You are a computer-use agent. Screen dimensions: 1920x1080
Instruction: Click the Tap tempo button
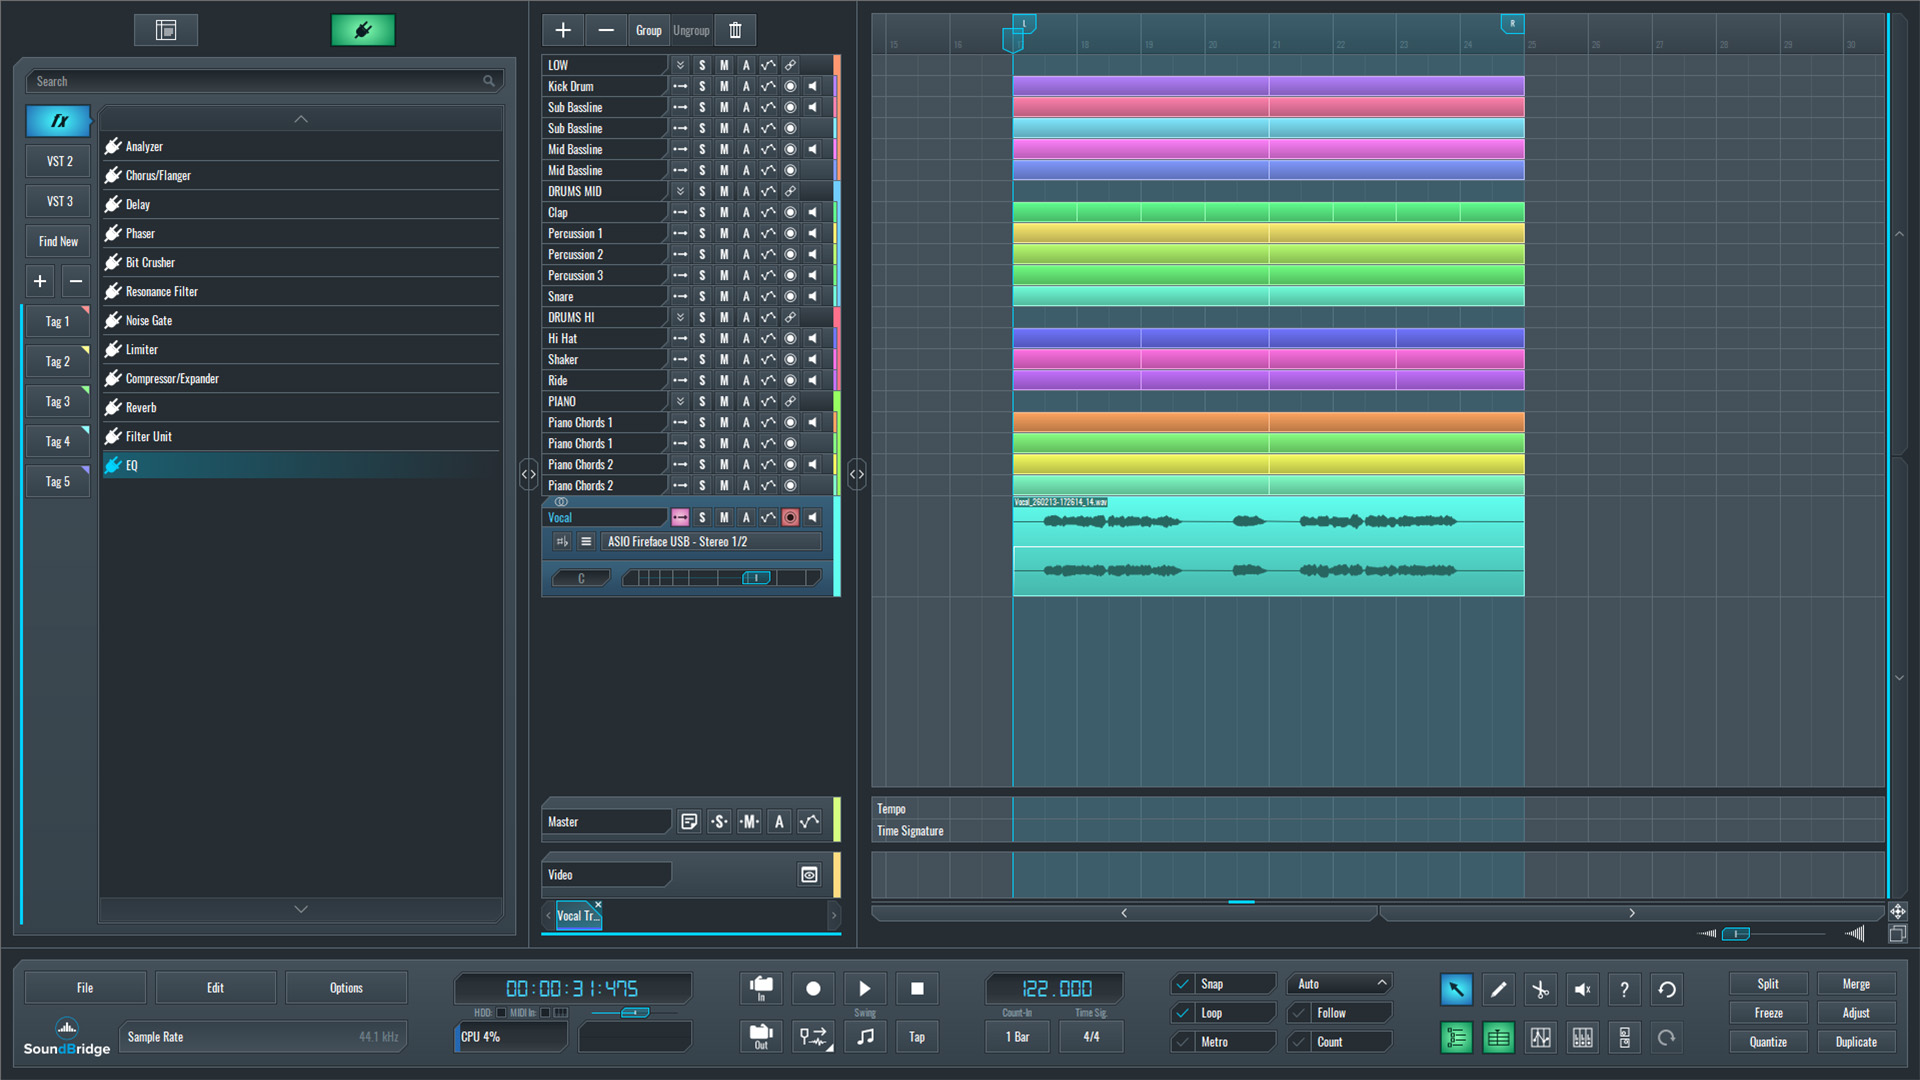point(917,1037)
